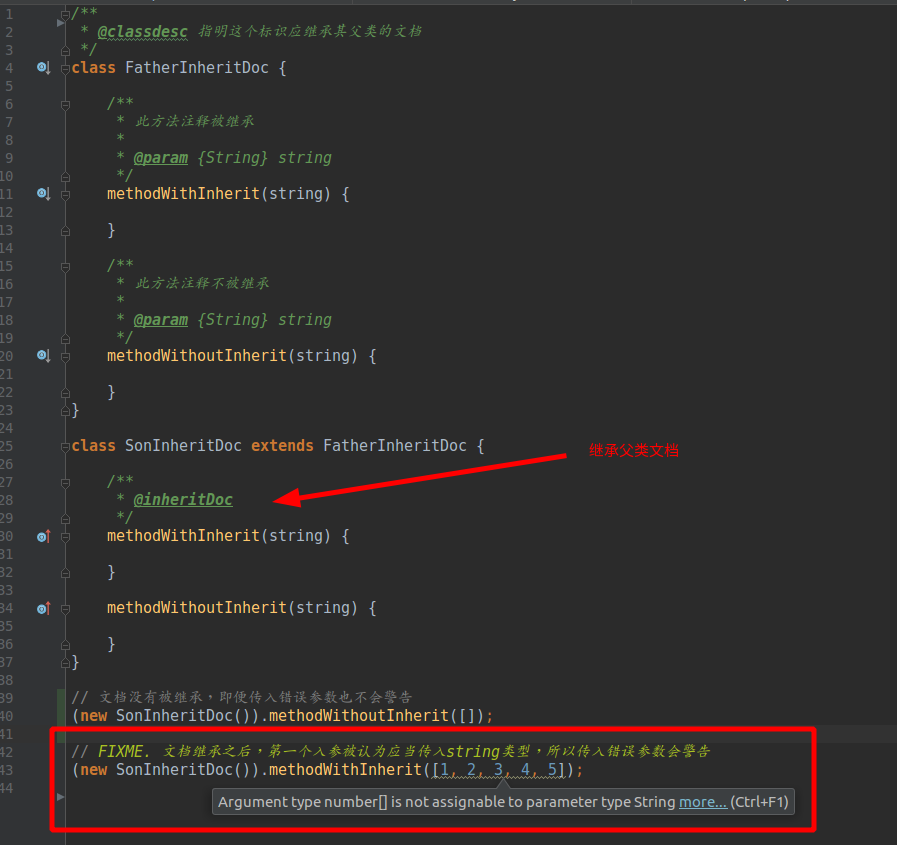Collapse the class SonInheritDoc block on line 25
The width and height of the screenshot is (897, 845).
point(65,447)
